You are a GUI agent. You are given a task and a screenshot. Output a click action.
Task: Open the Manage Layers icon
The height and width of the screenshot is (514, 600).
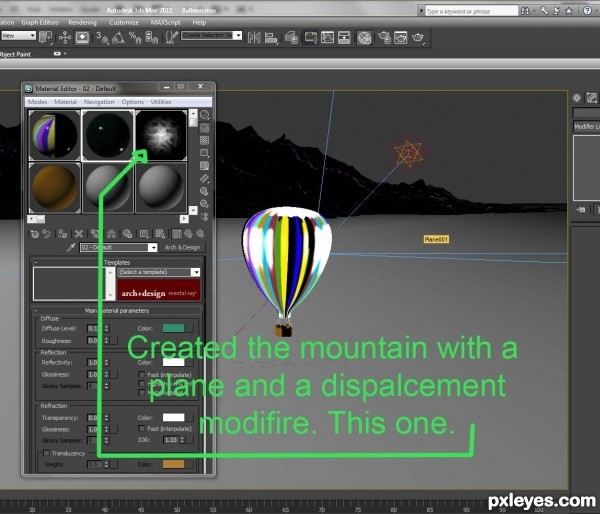[x=292, y=38]
